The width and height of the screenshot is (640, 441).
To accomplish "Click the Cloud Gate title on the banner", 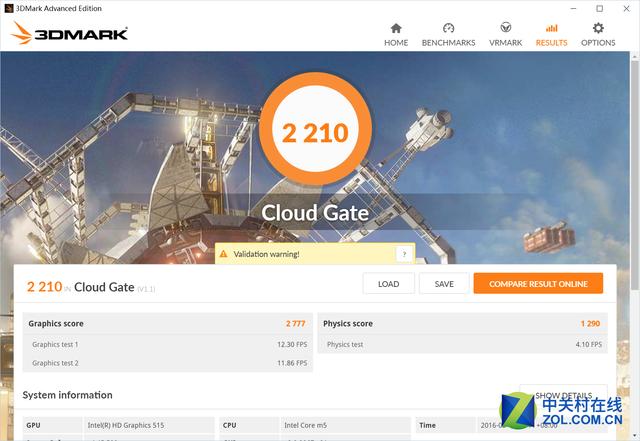I will coord(315,213).
